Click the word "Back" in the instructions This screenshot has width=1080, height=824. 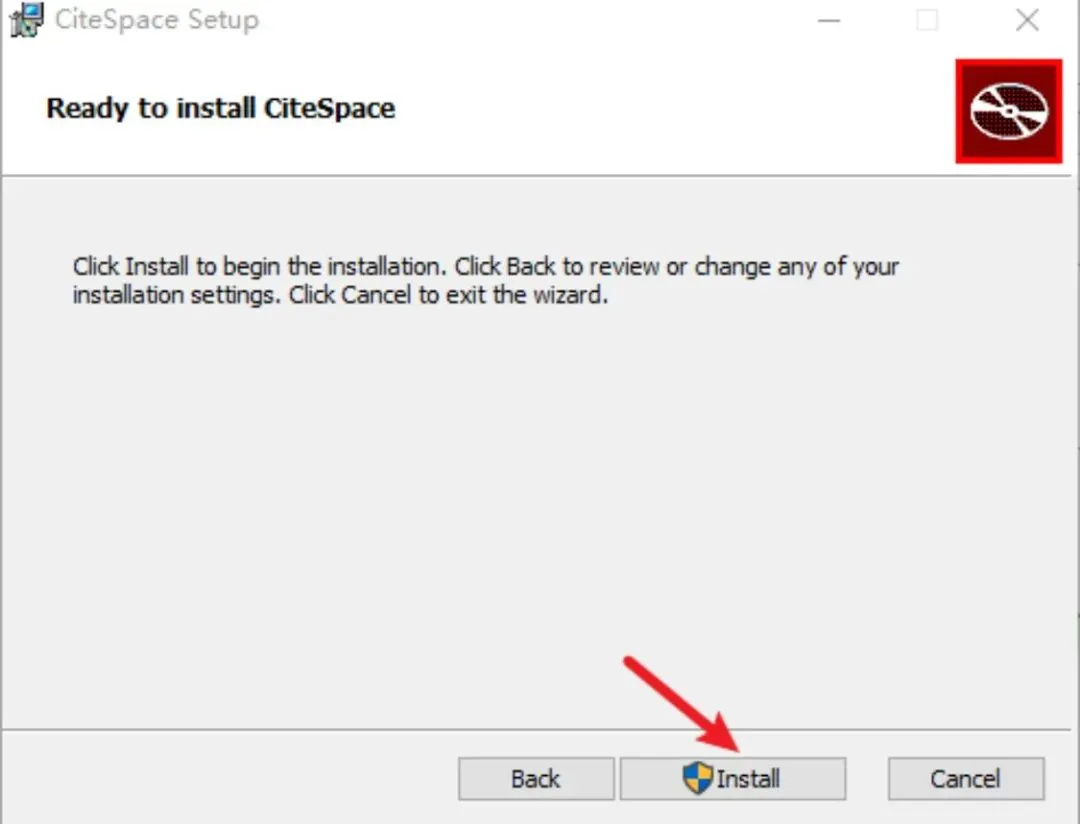531,266
